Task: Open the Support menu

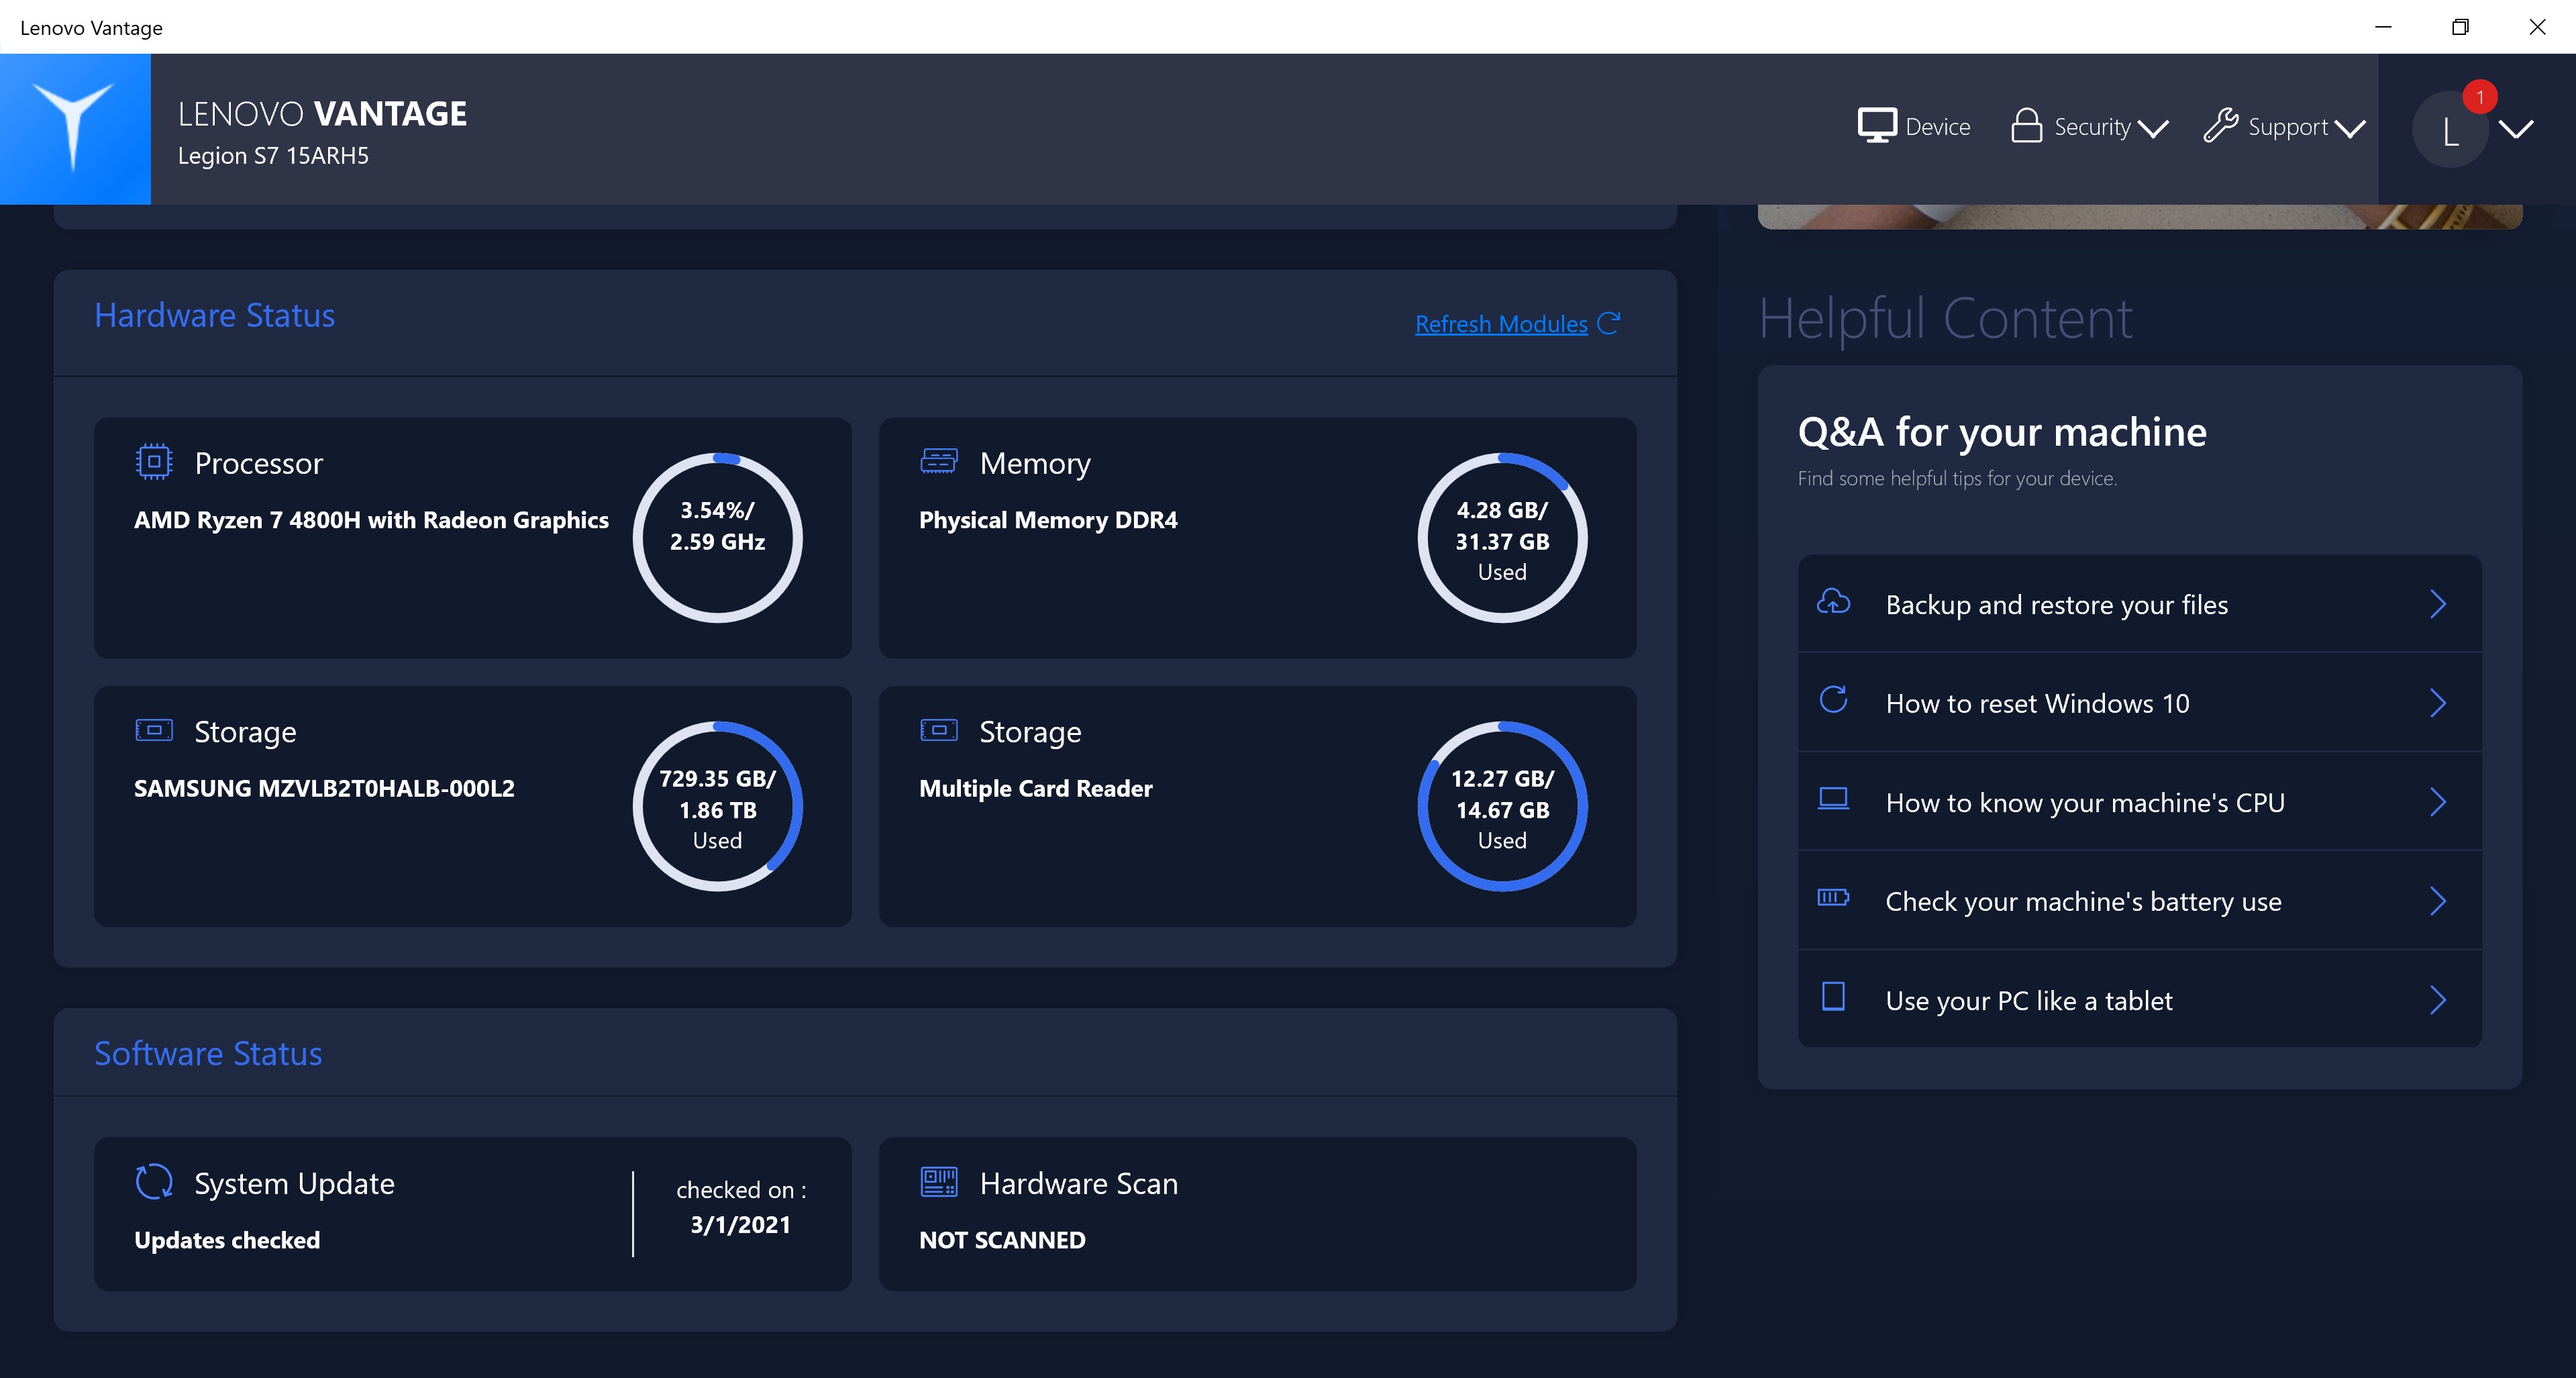Action: pyautogui.click(x=2284, y=127)
